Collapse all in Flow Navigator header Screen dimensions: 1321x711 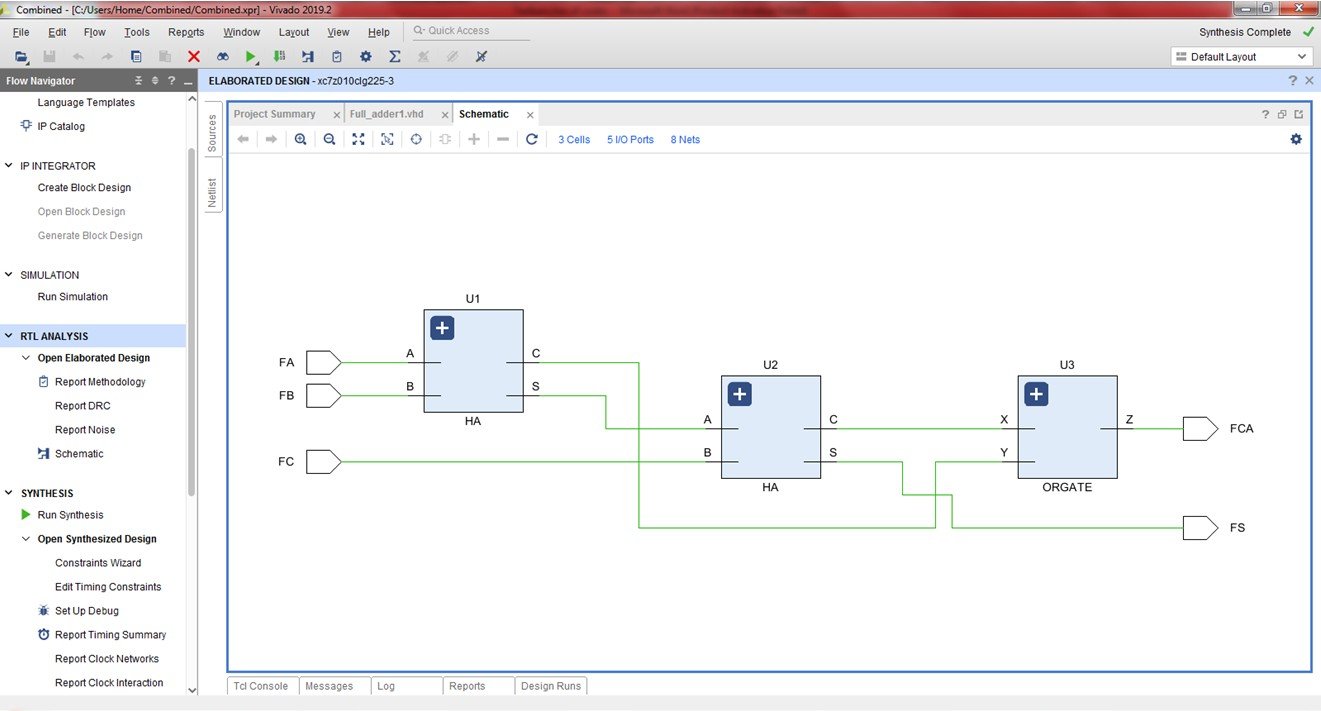(139, 81)
